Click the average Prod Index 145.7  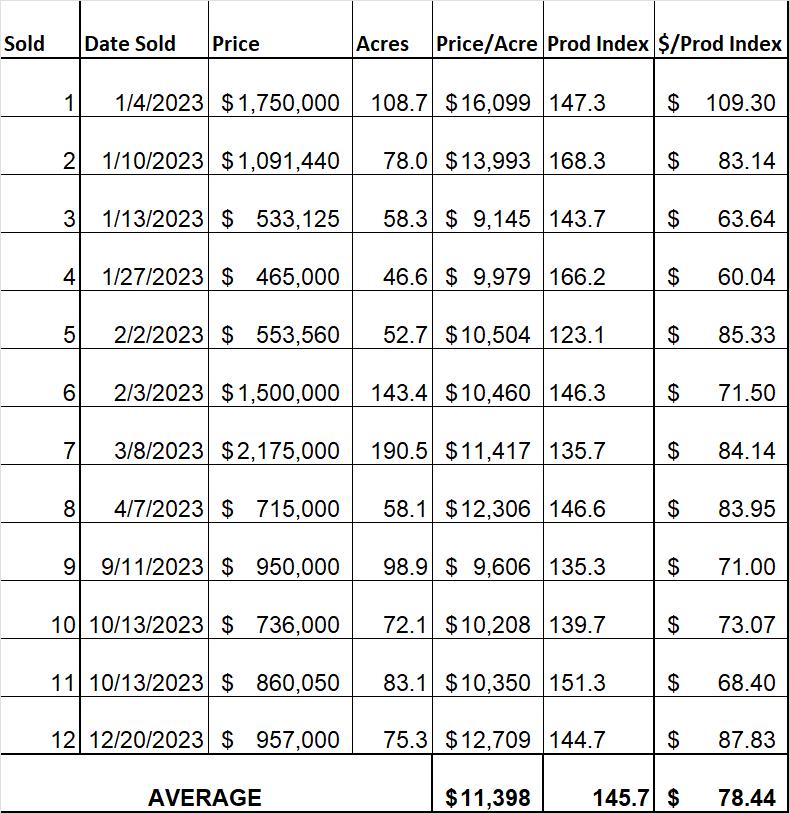point(598,783)
